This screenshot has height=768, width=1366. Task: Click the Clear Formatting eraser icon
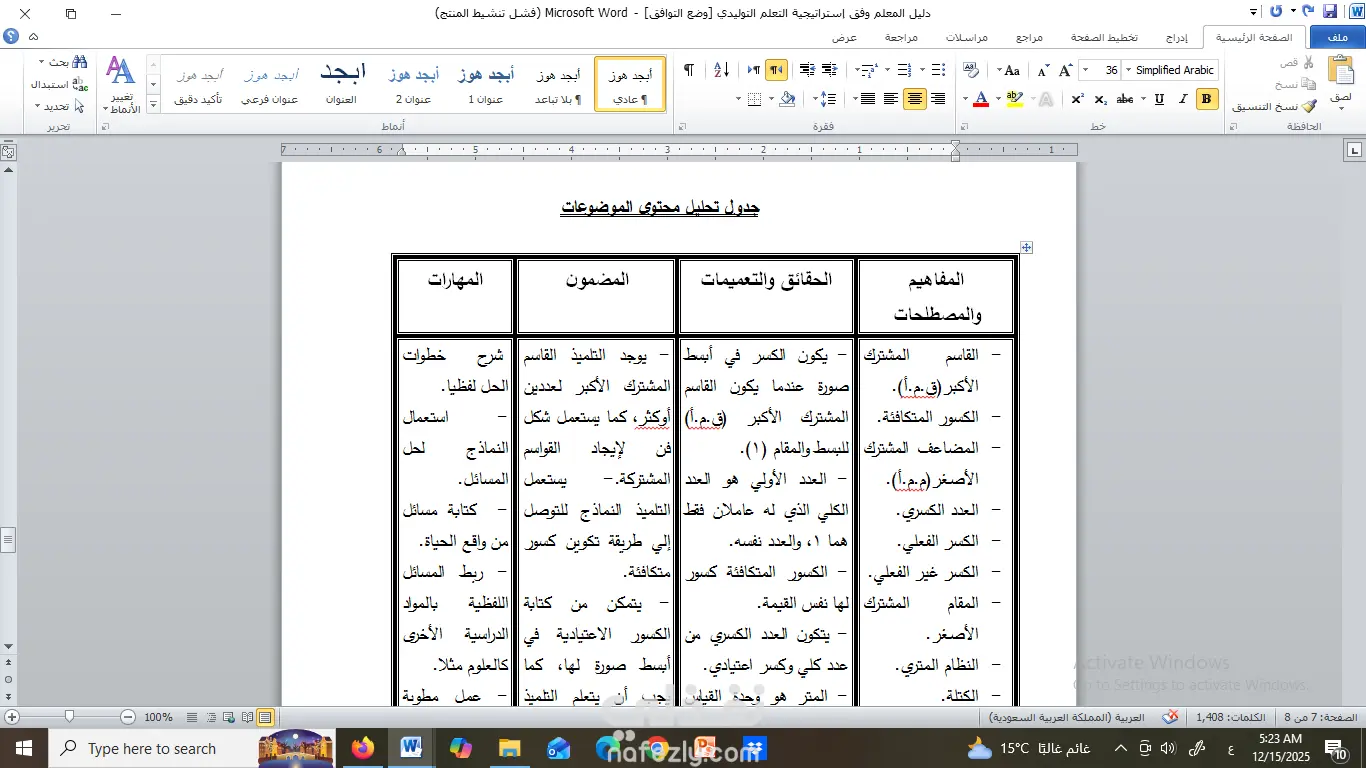[971, 70]
